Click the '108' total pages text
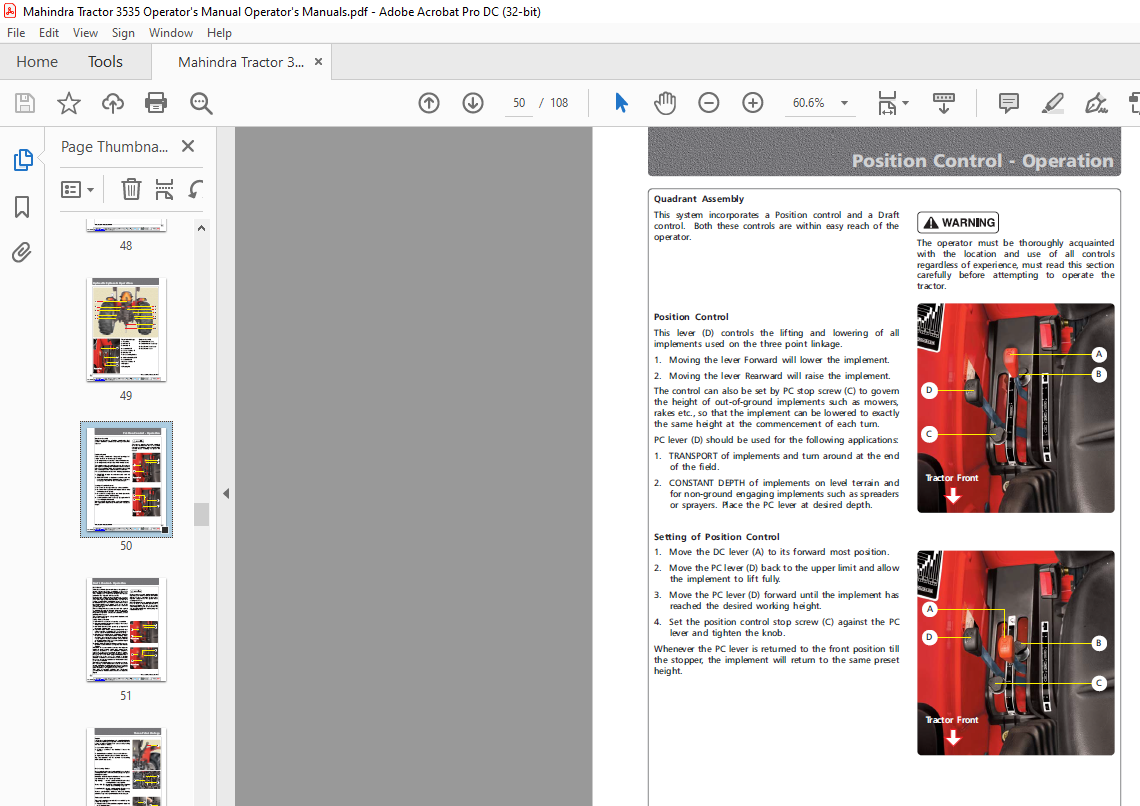Image resolution: width=1140 pixels, height=806 pixels. tap(559, 103)
